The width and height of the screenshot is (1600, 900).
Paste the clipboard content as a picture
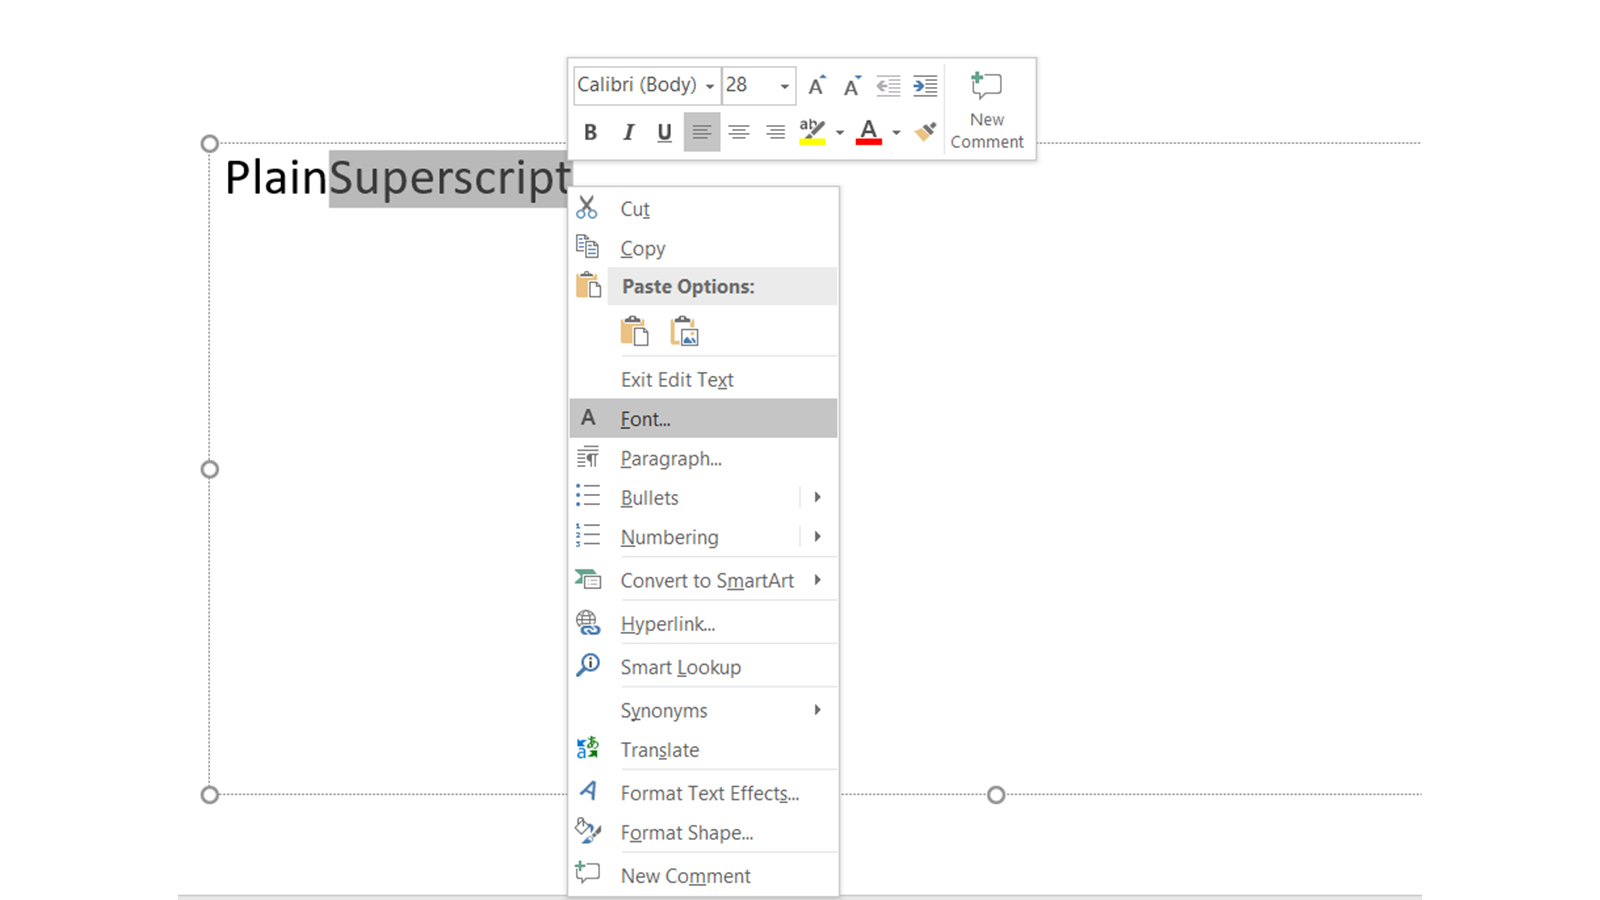684,330
